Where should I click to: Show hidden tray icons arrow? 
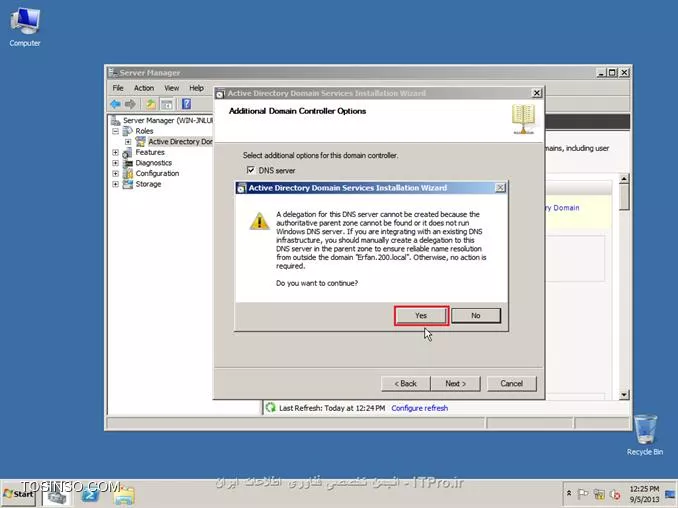click(x=569, y=493)
